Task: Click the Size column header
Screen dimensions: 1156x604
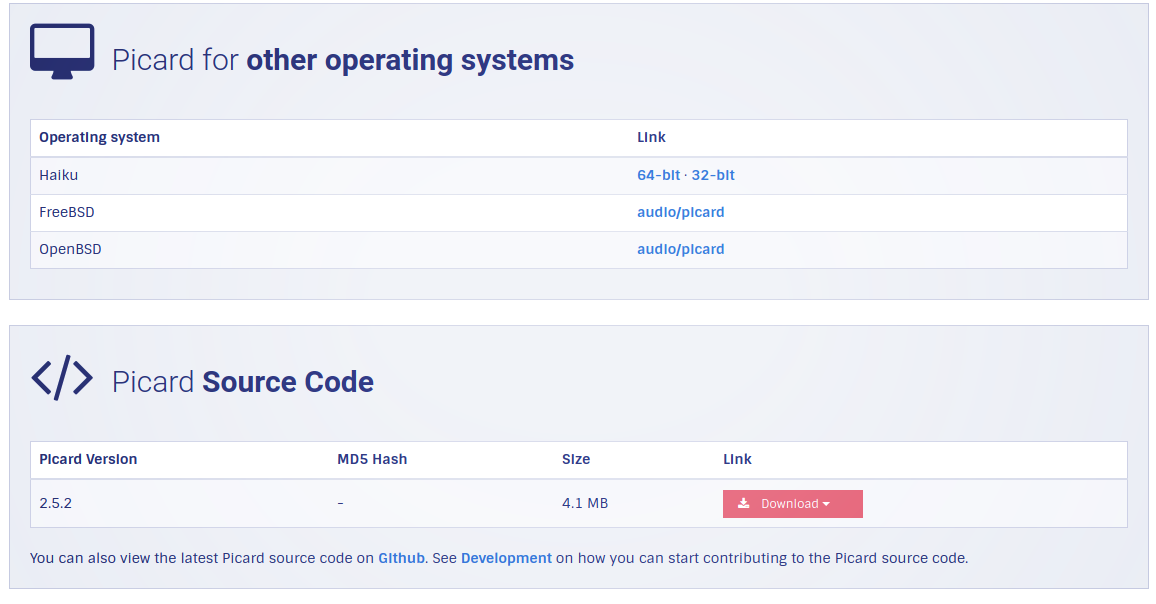Action: [x=576, y=459]
